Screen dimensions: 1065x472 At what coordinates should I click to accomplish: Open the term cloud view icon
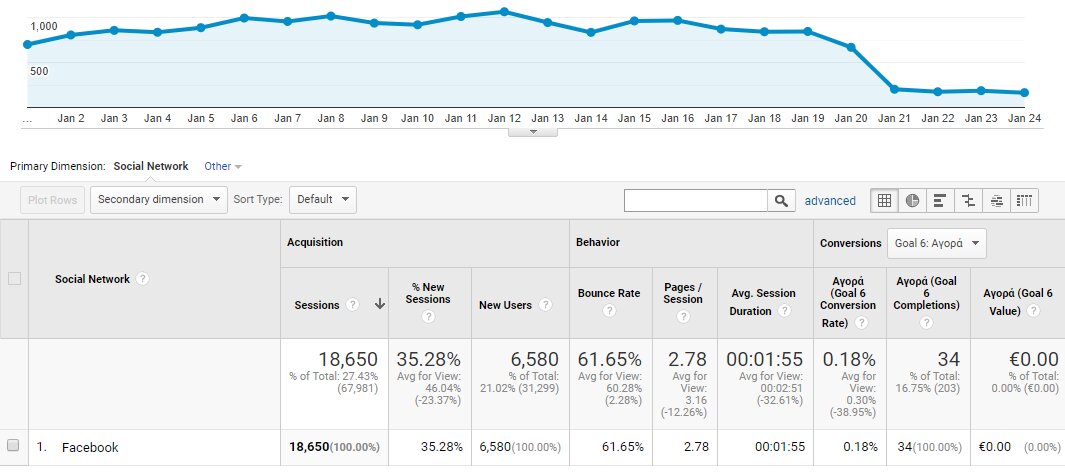click(996, 200)
